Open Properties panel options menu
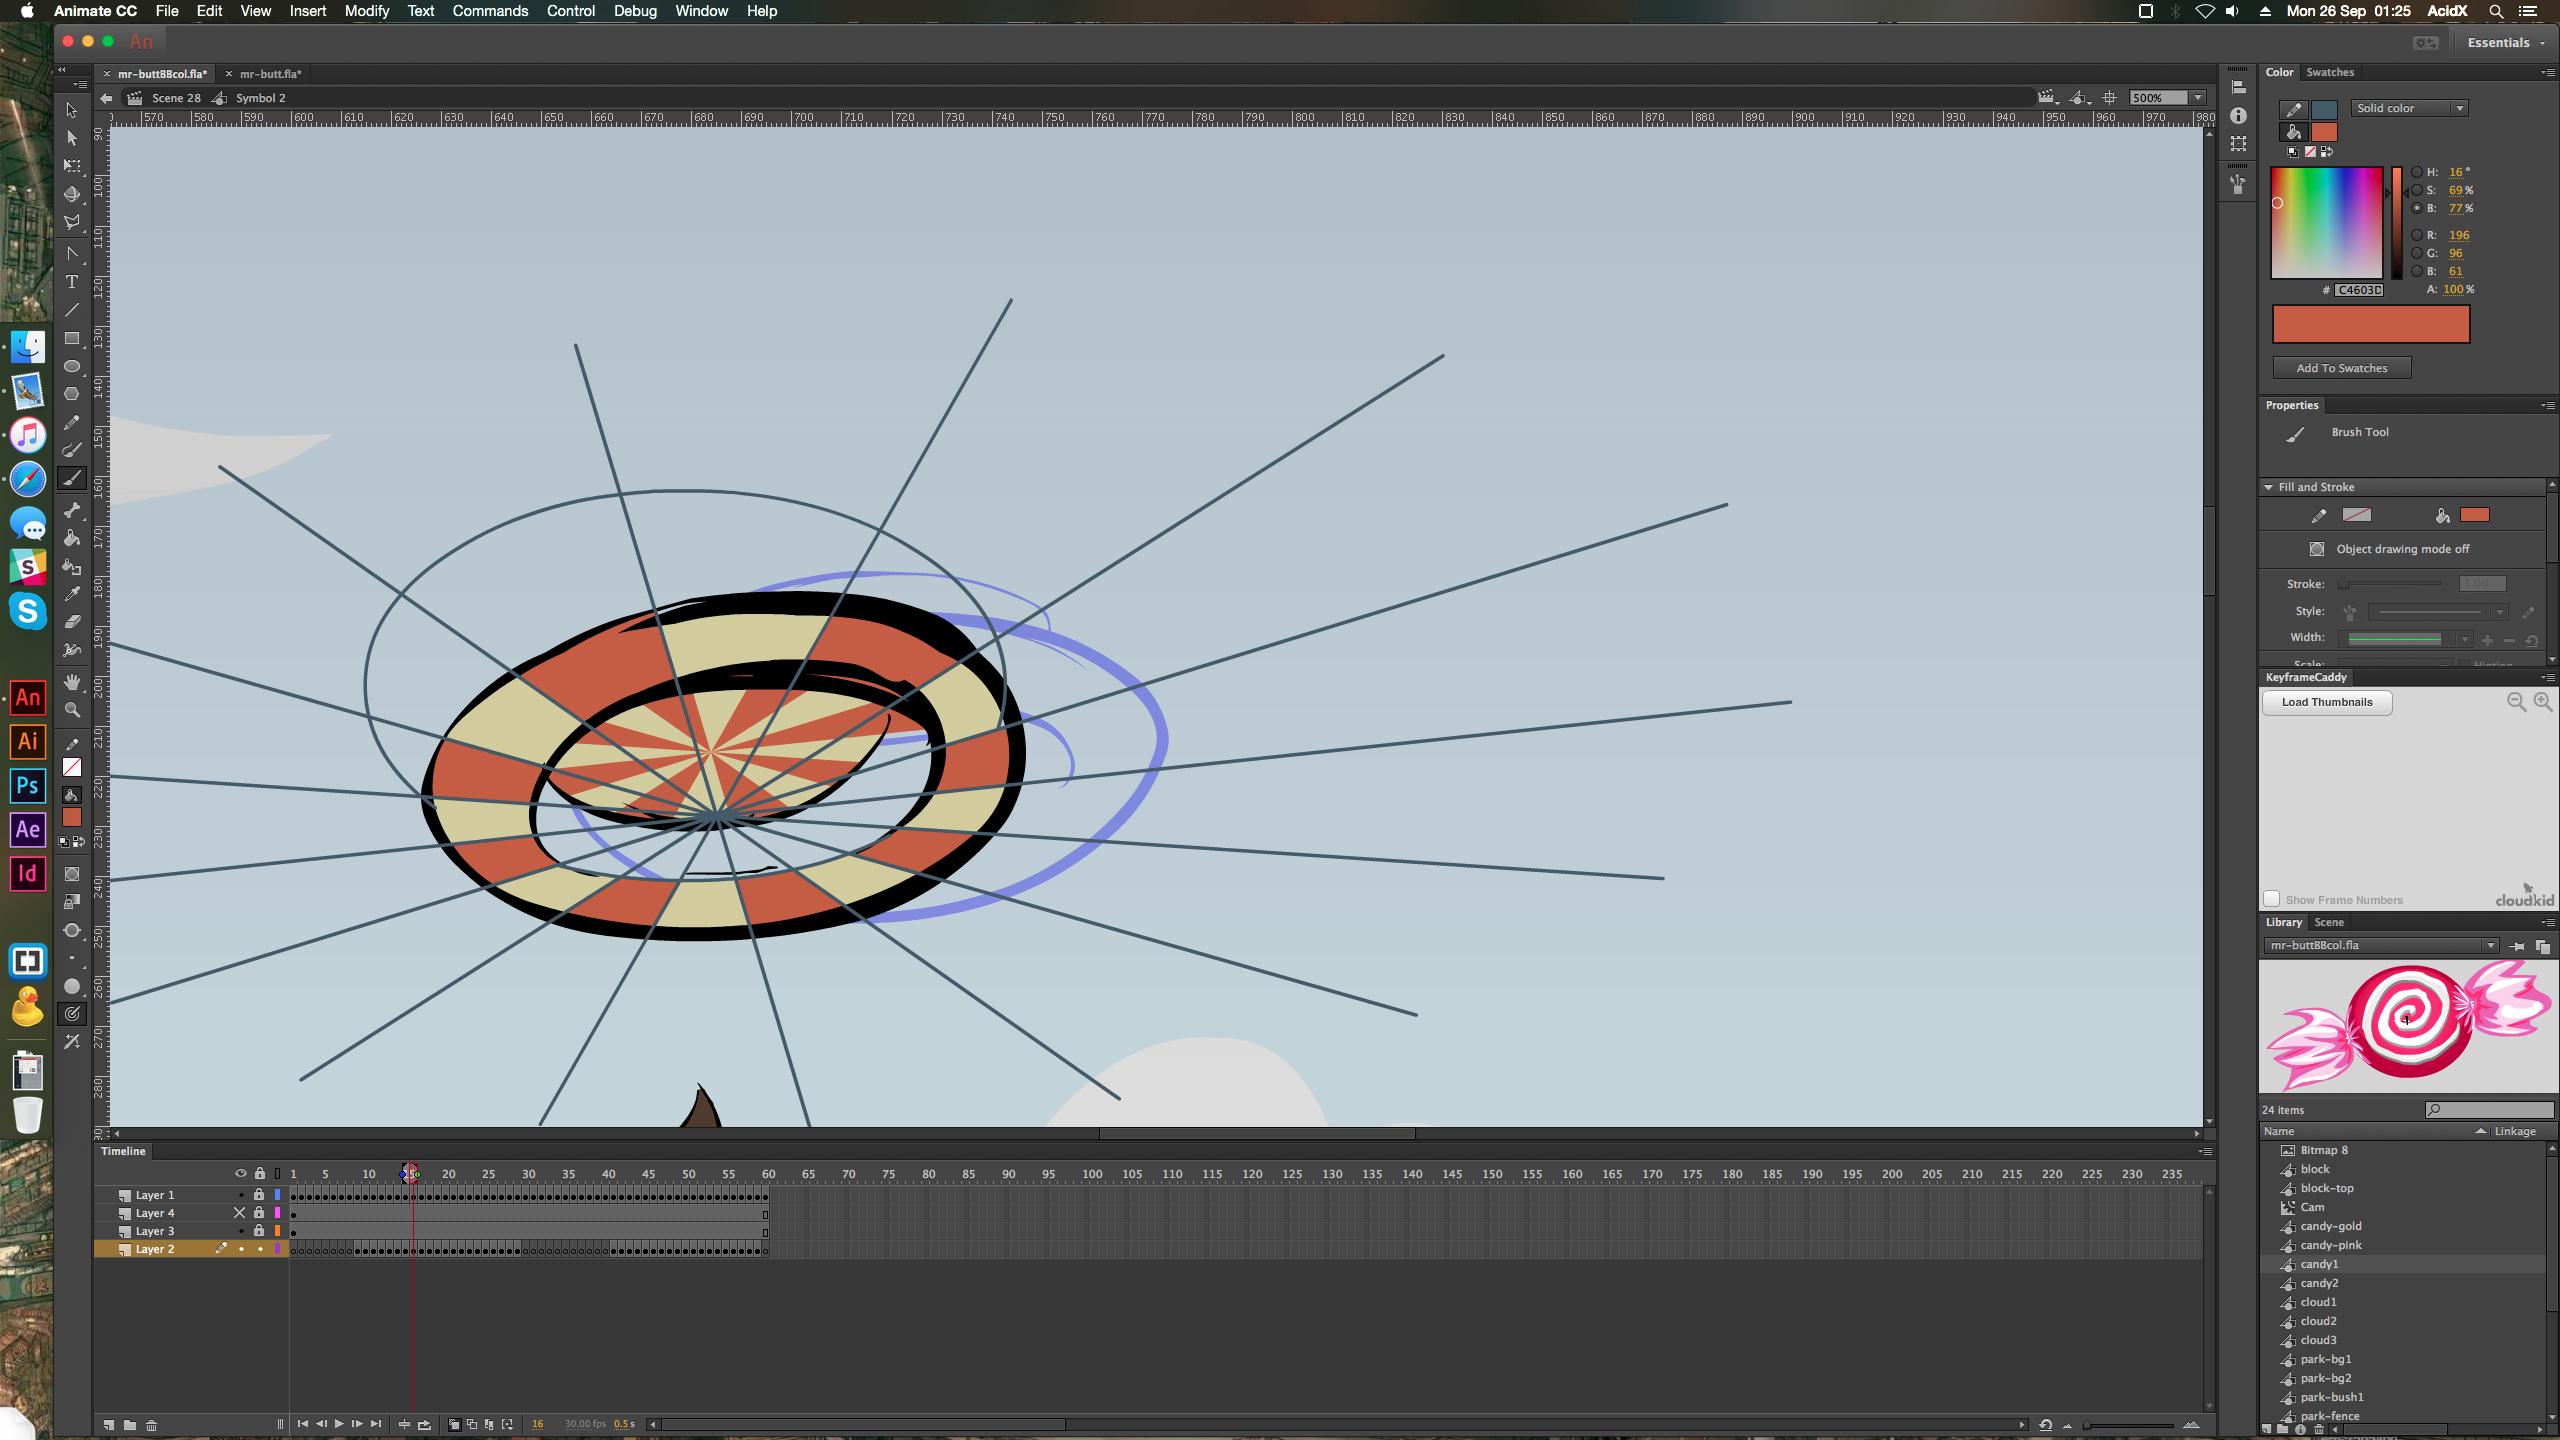 pyautogui.click(x=2547, y=405)
